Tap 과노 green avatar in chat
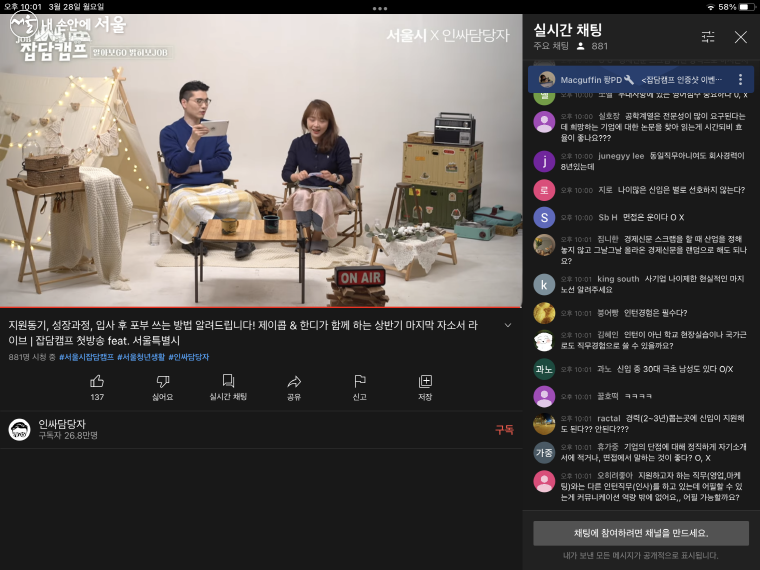Image resolution: width=760 pixels, height=570 pixels. click(x=544, y=369)
